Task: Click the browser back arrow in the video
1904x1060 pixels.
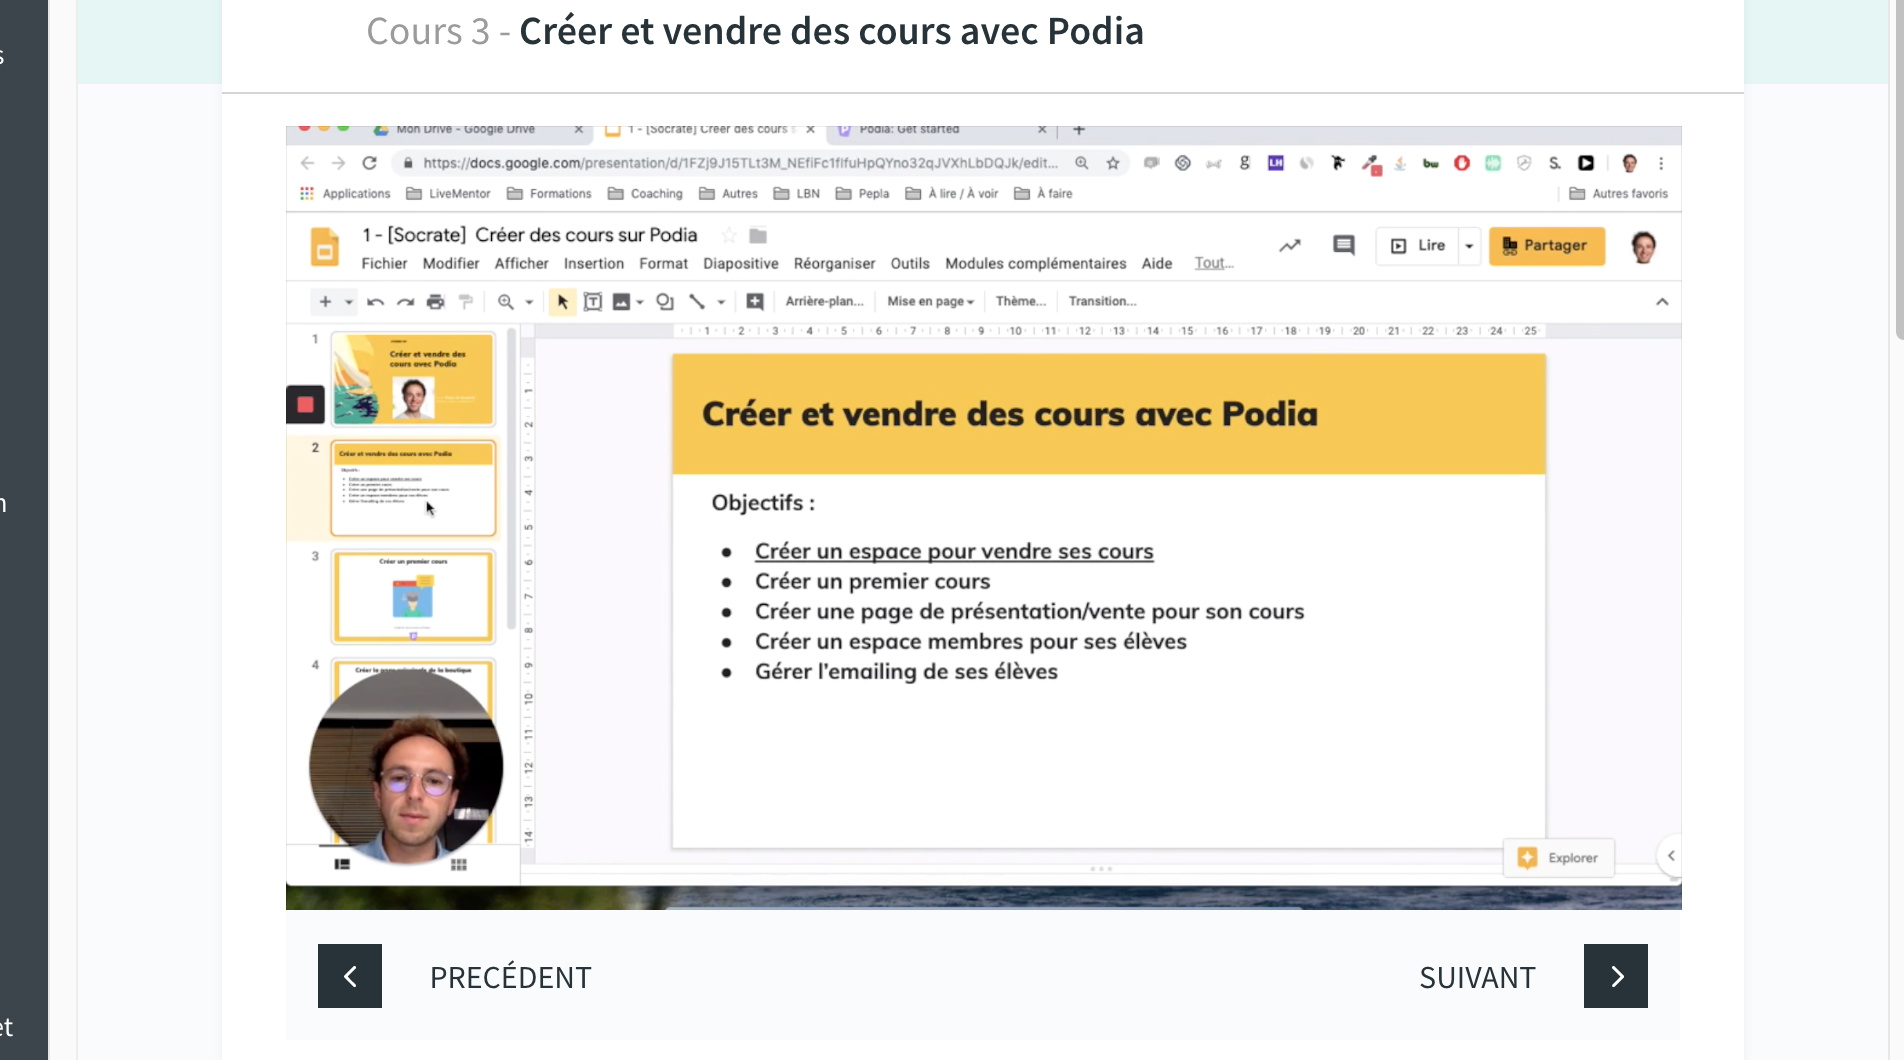Action: (x=307, y=163)
